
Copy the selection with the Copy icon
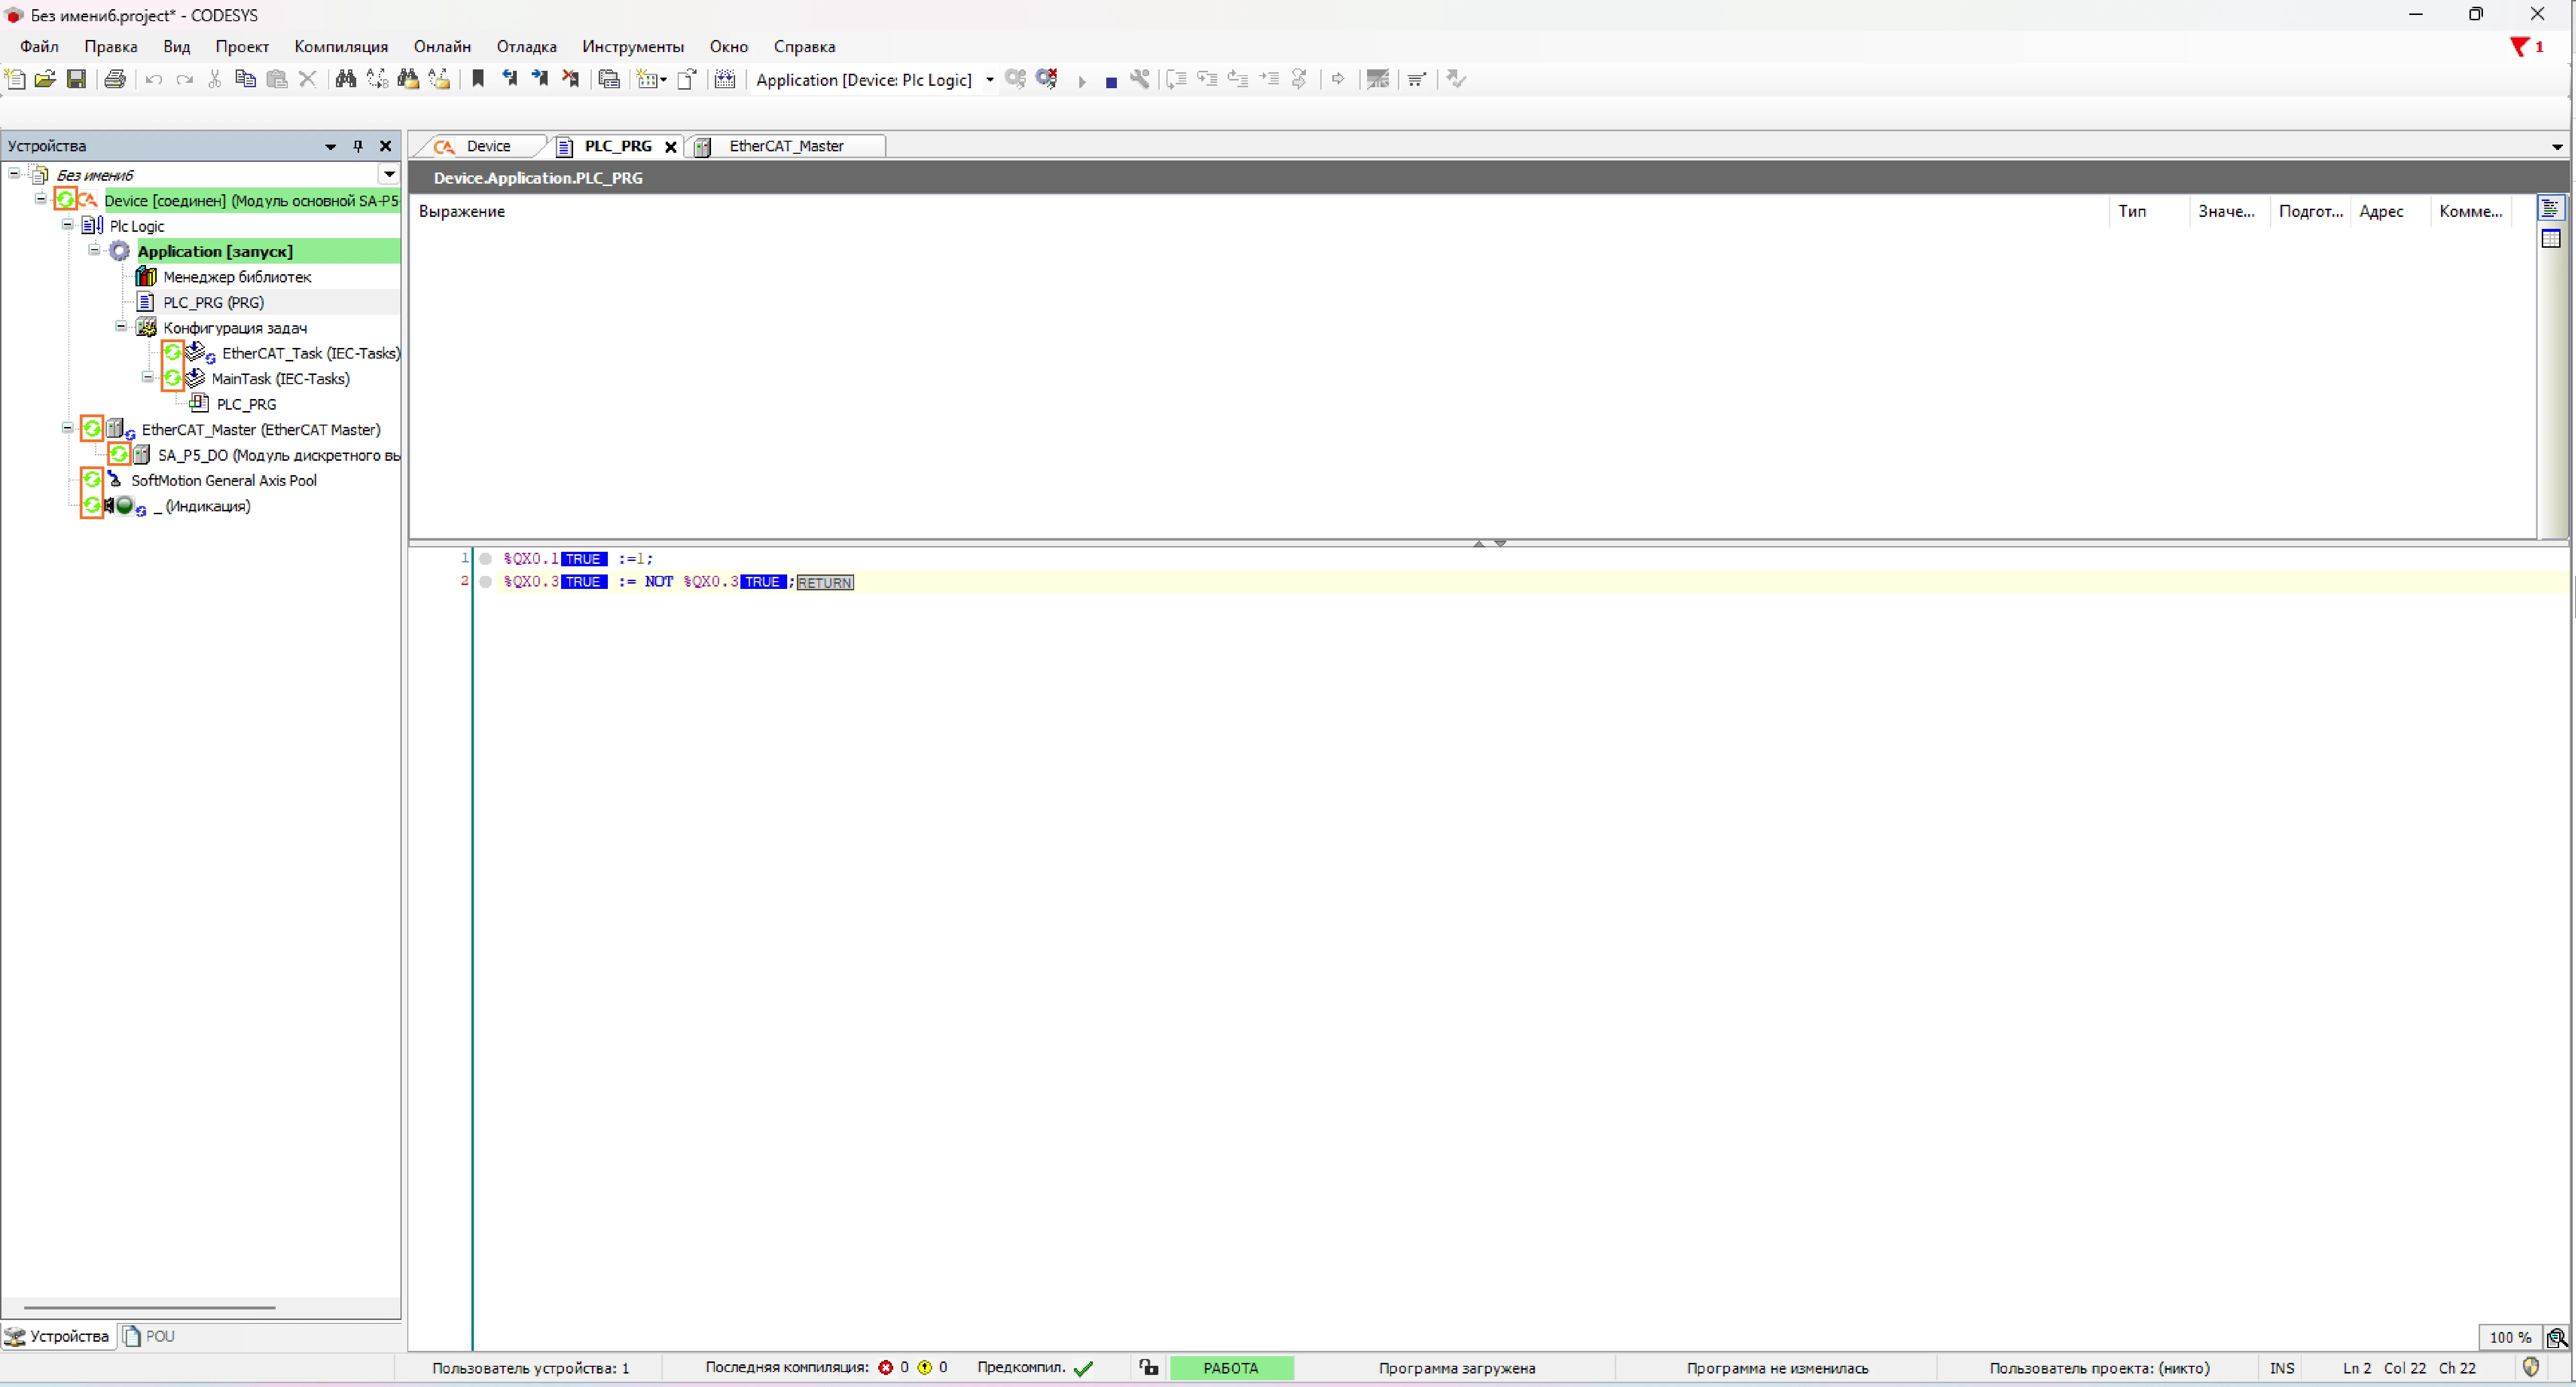click(245, 79)
